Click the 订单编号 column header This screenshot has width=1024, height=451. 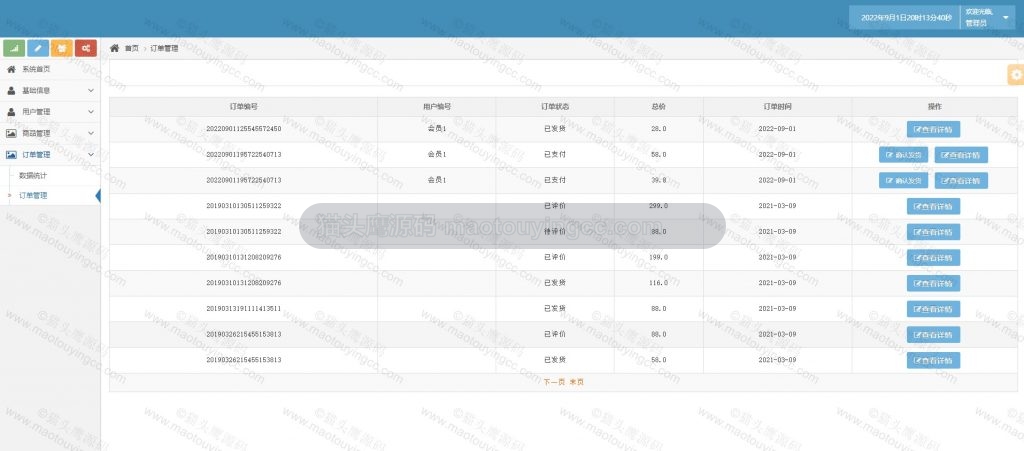(244, 106)
